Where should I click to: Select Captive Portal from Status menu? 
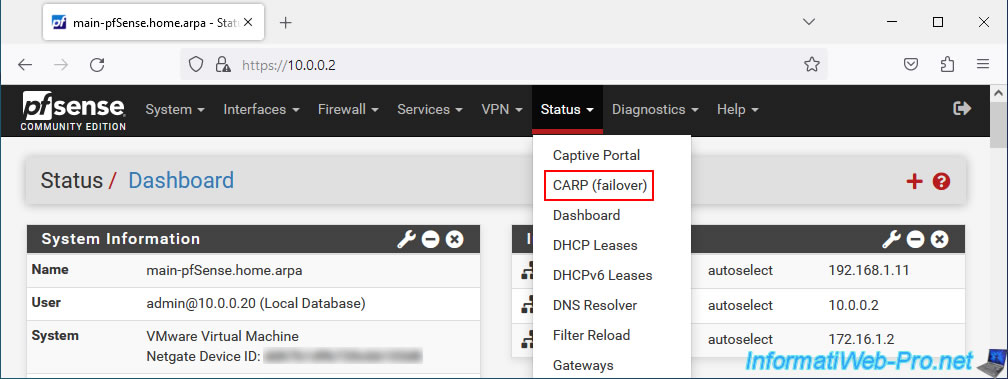[597, 155]
